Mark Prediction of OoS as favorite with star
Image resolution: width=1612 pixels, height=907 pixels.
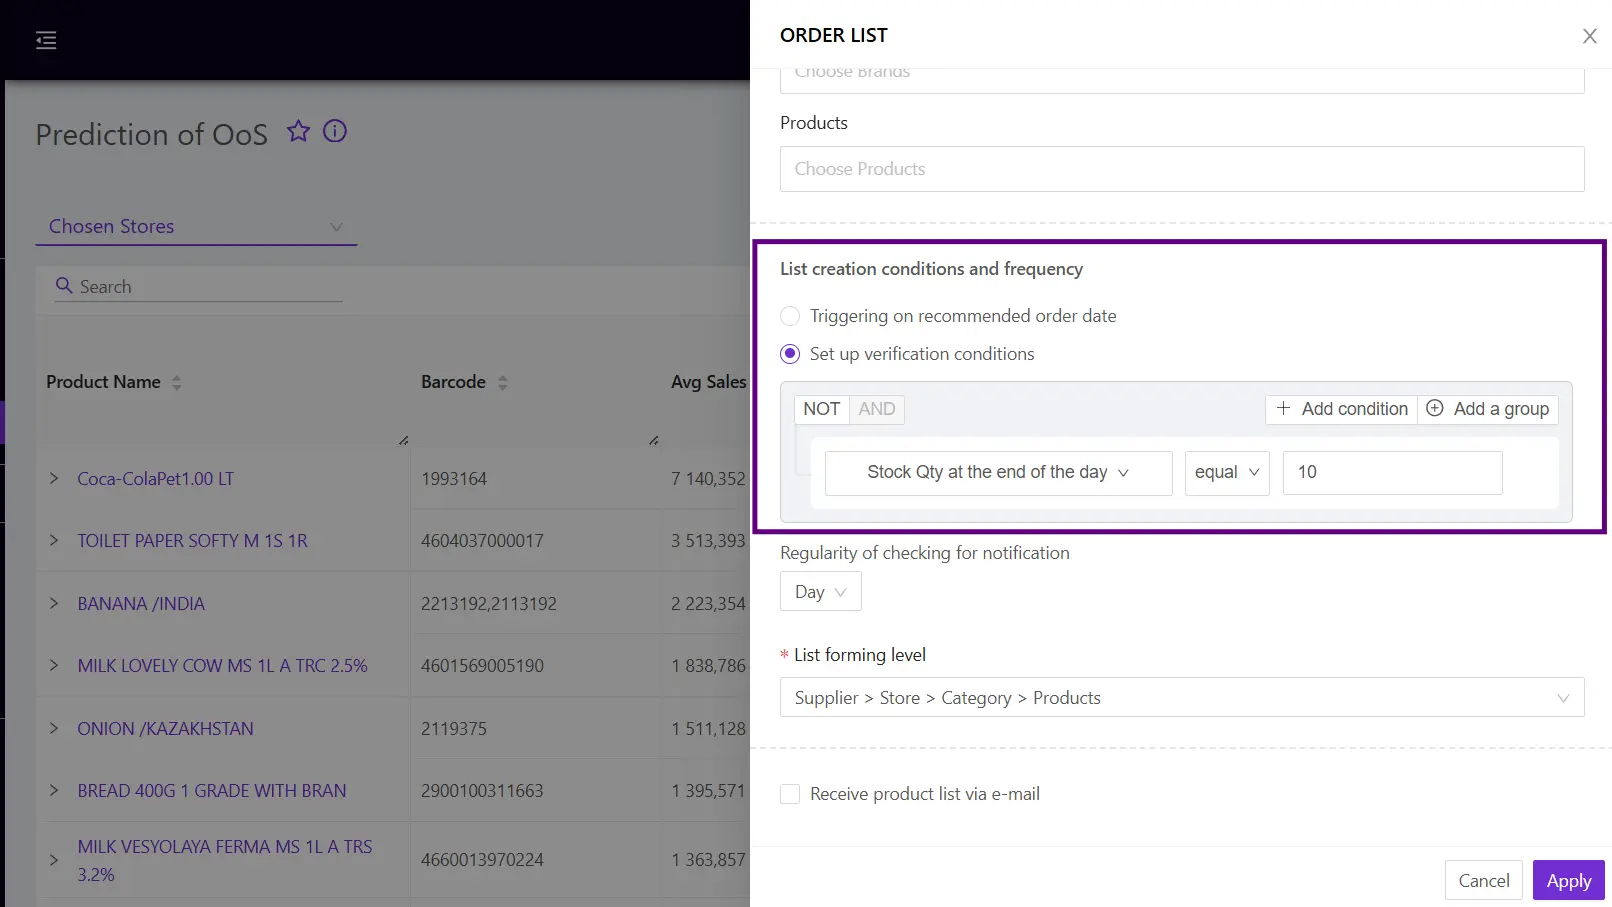(298, 131)
